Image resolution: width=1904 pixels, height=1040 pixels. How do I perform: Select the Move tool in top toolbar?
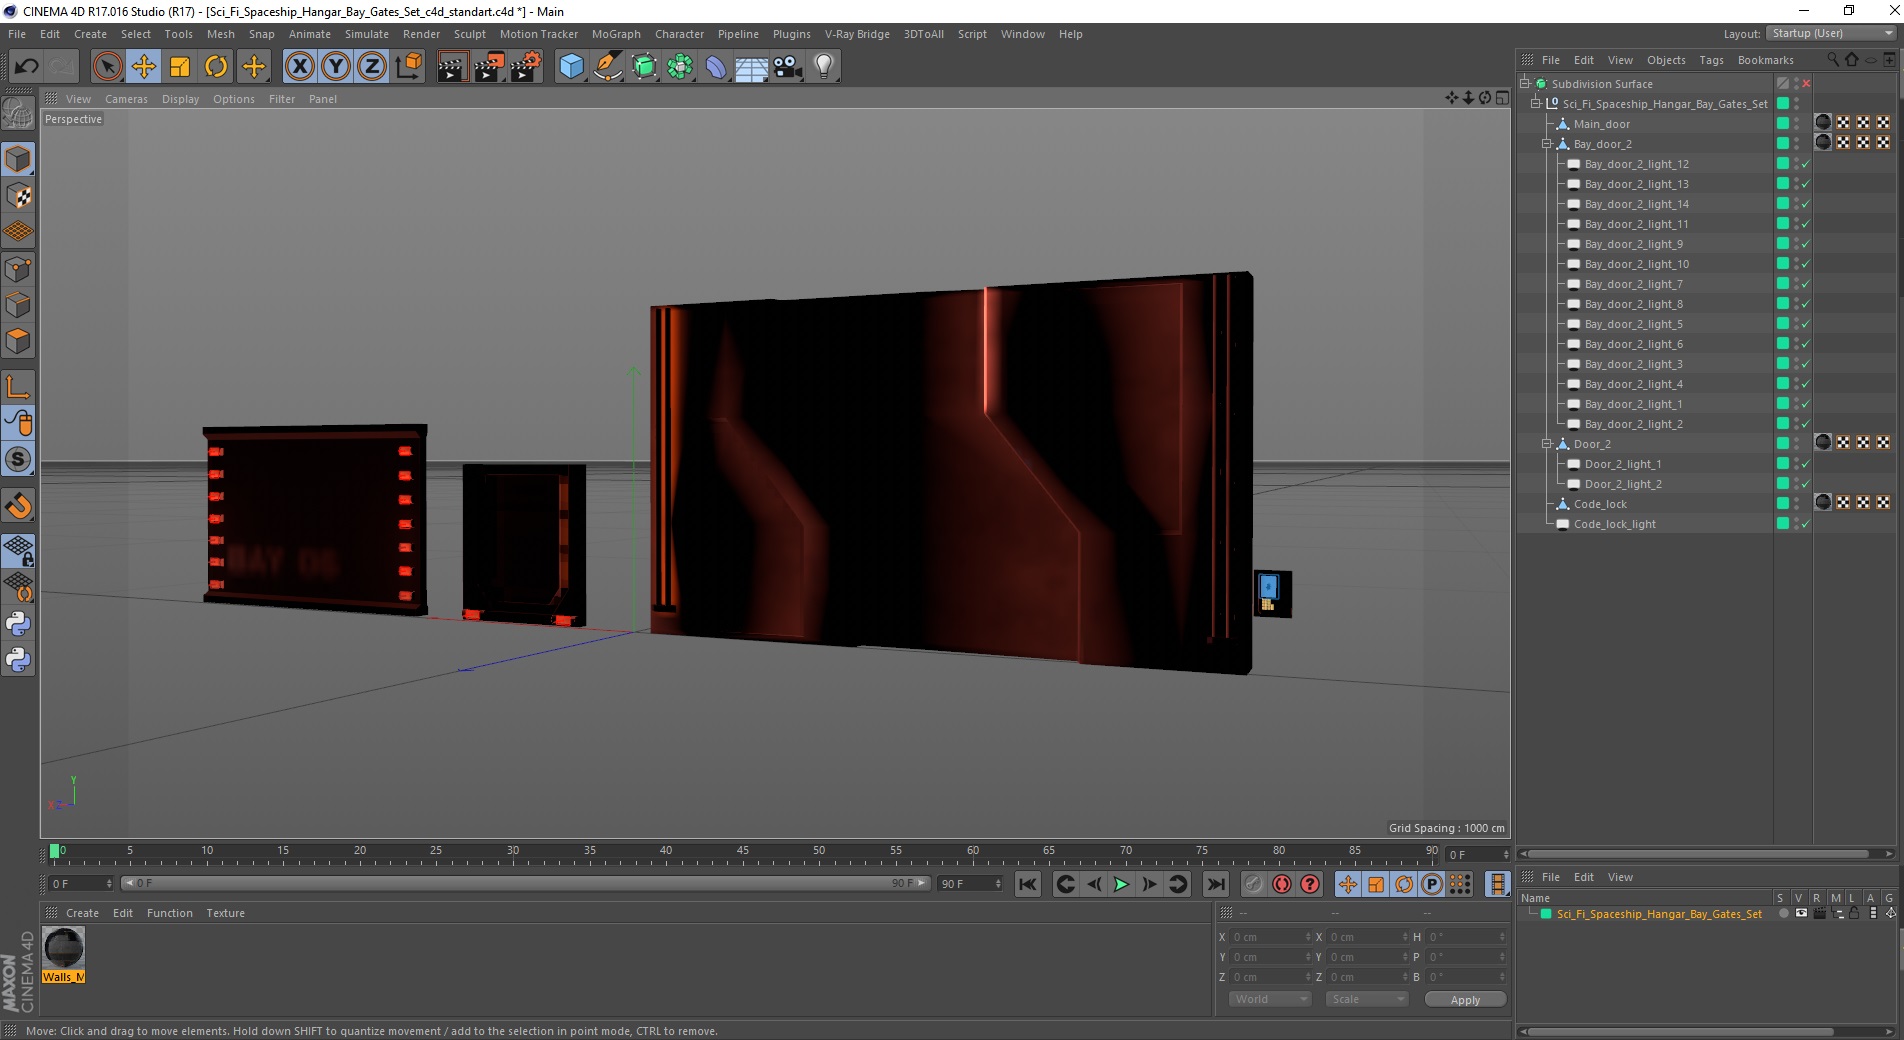point(143,67)
